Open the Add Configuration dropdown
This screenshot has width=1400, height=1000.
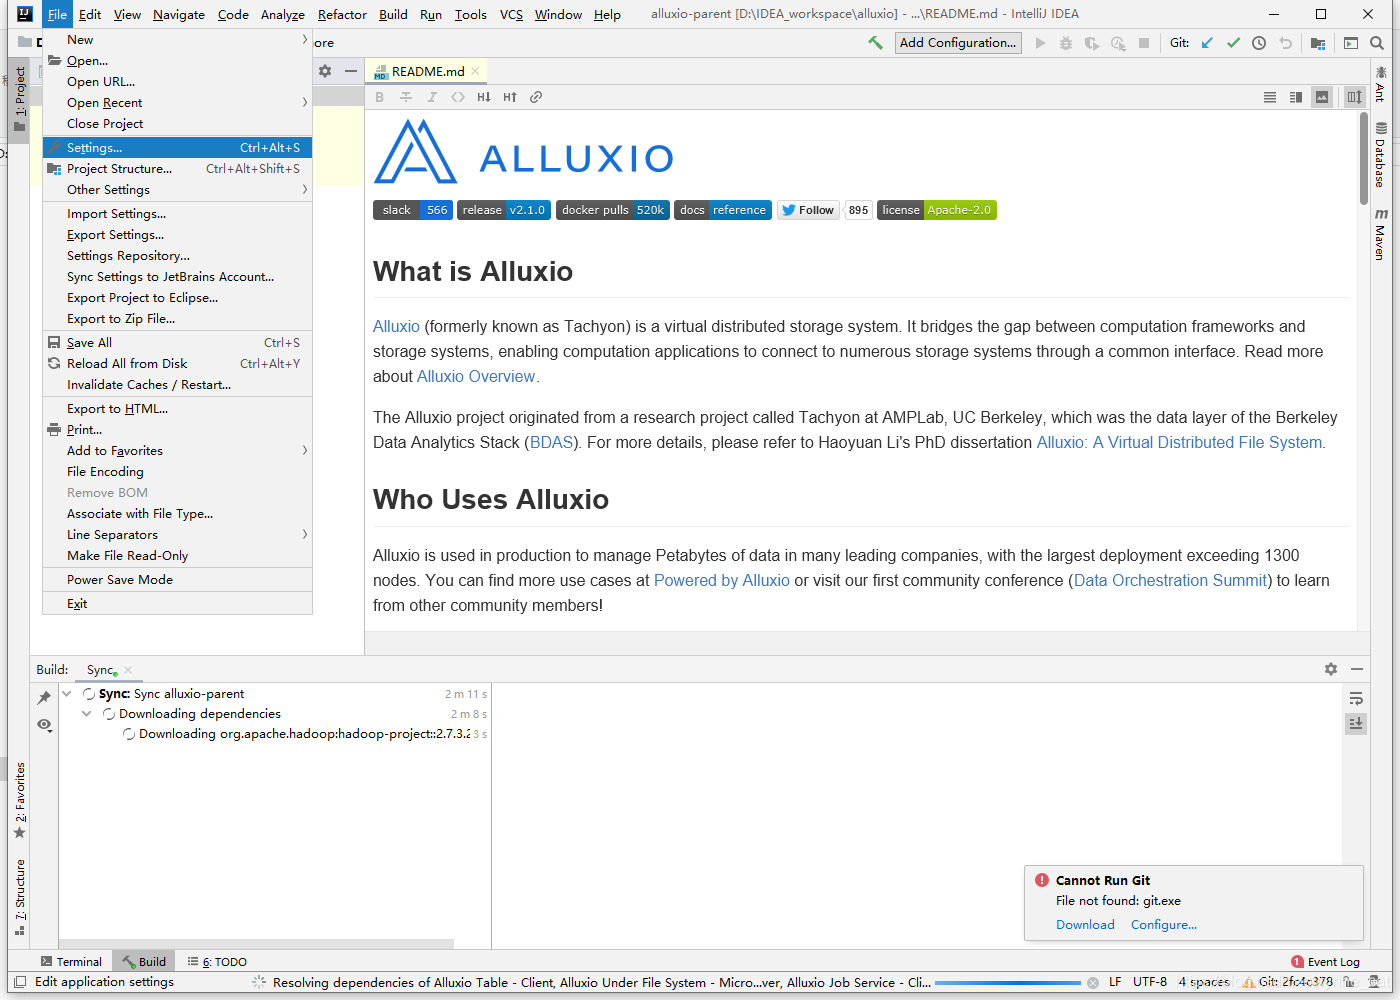tap(957, 42)
